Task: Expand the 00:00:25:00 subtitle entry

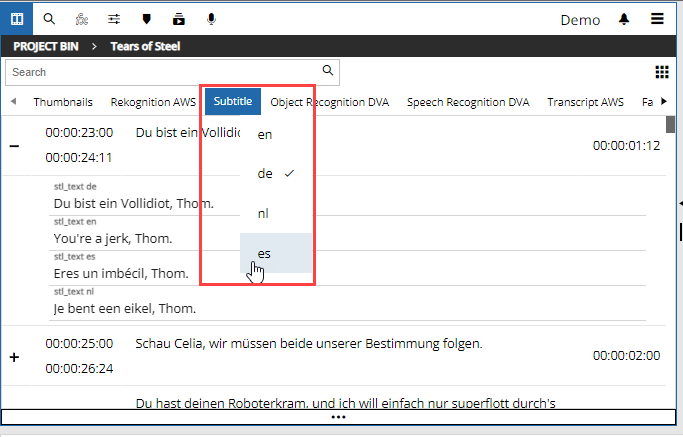Action: (x=14, y=356)
